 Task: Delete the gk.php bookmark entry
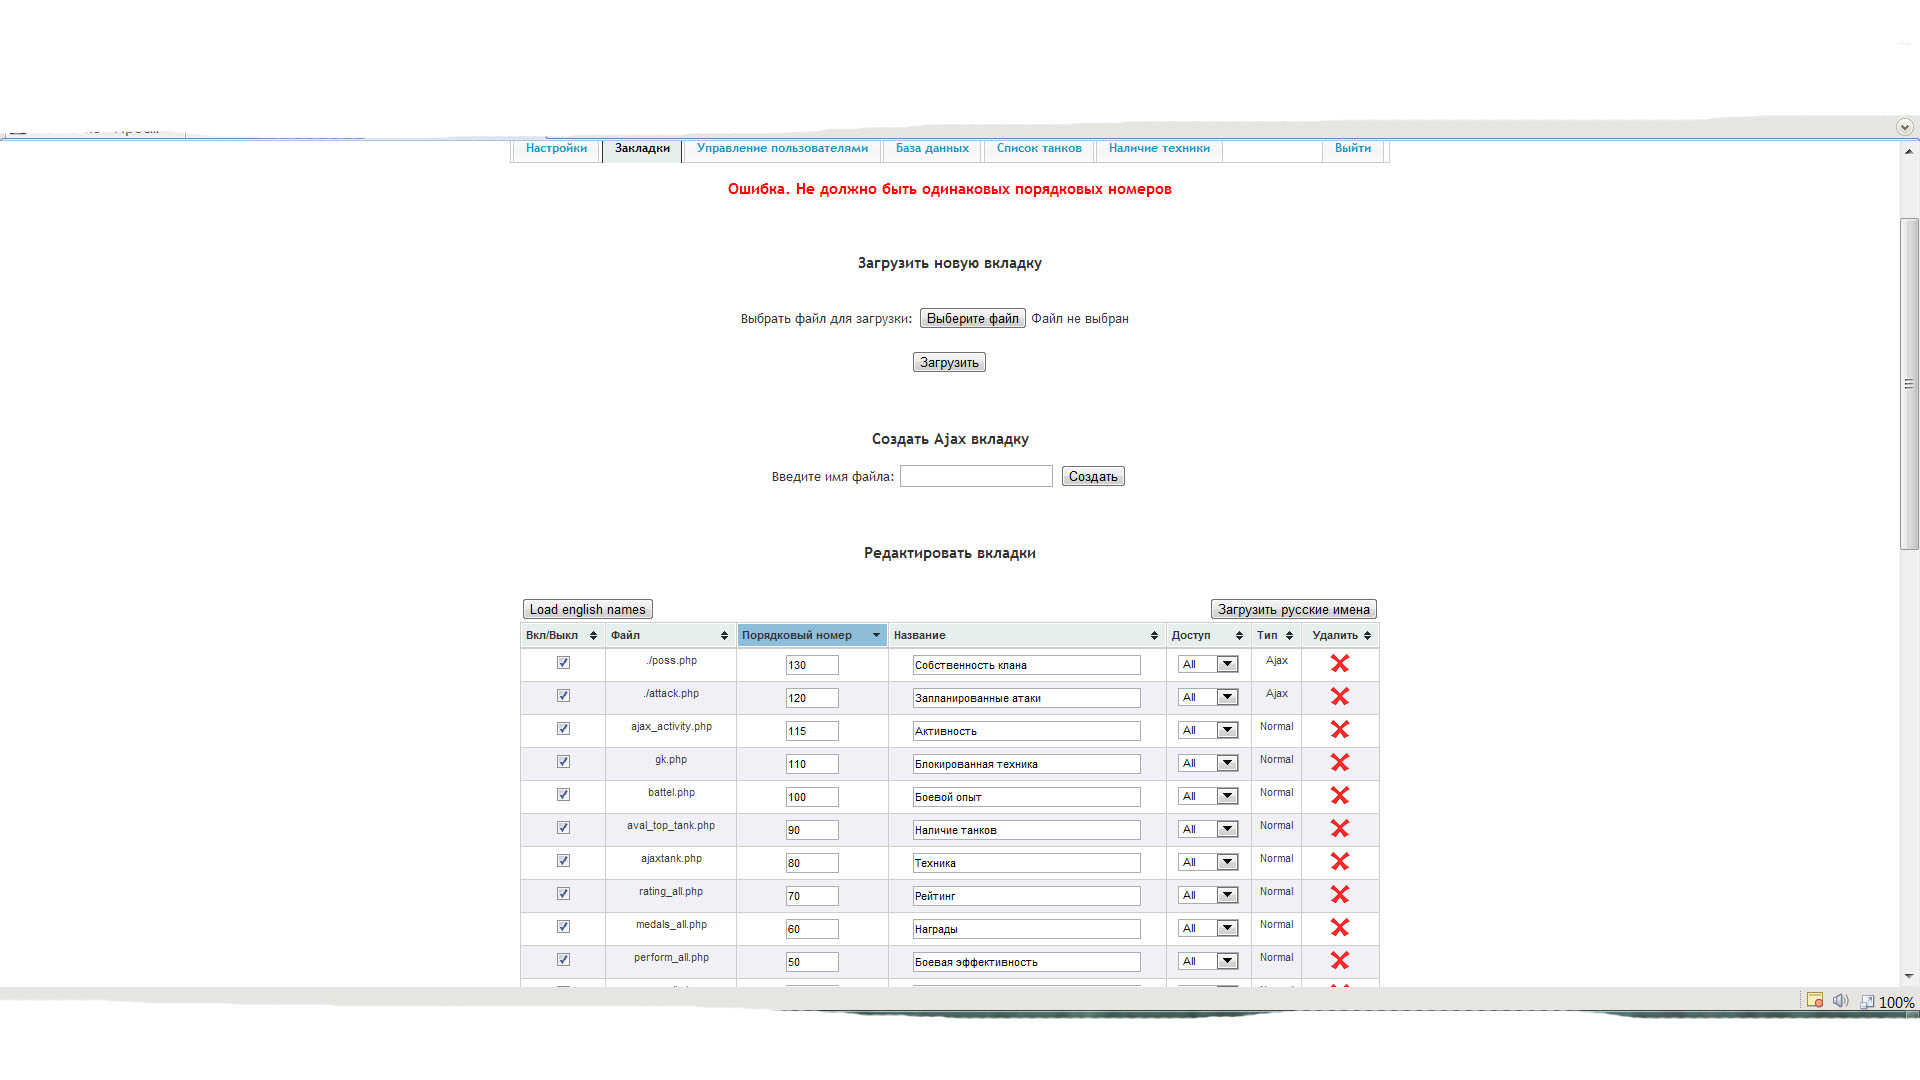point(1340,763)
